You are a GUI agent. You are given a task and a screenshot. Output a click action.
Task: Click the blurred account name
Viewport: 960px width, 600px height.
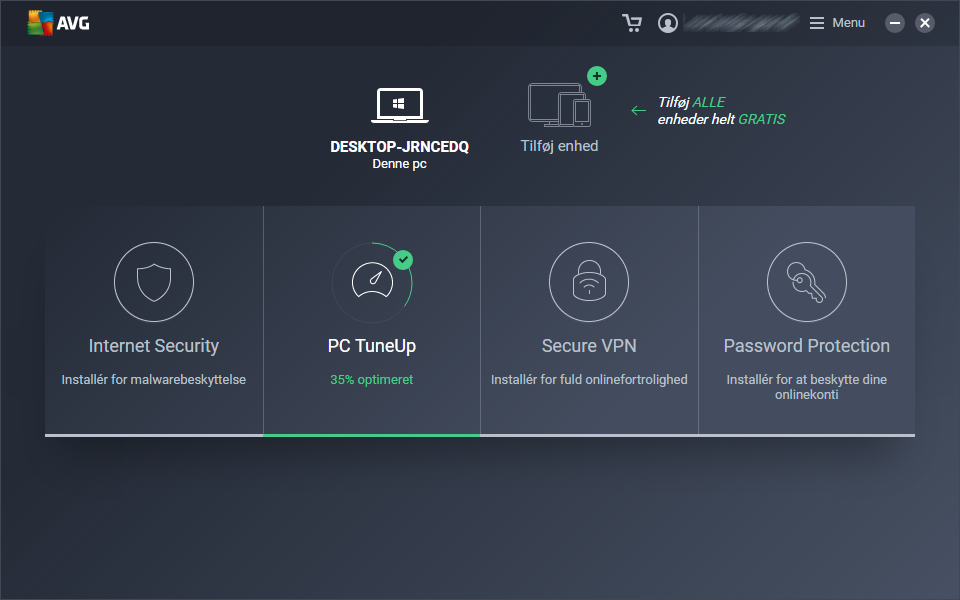(741, 23)
